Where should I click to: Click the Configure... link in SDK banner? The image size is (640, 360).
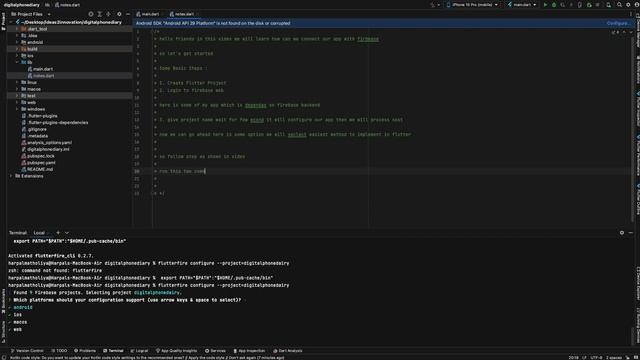point(618,23)
